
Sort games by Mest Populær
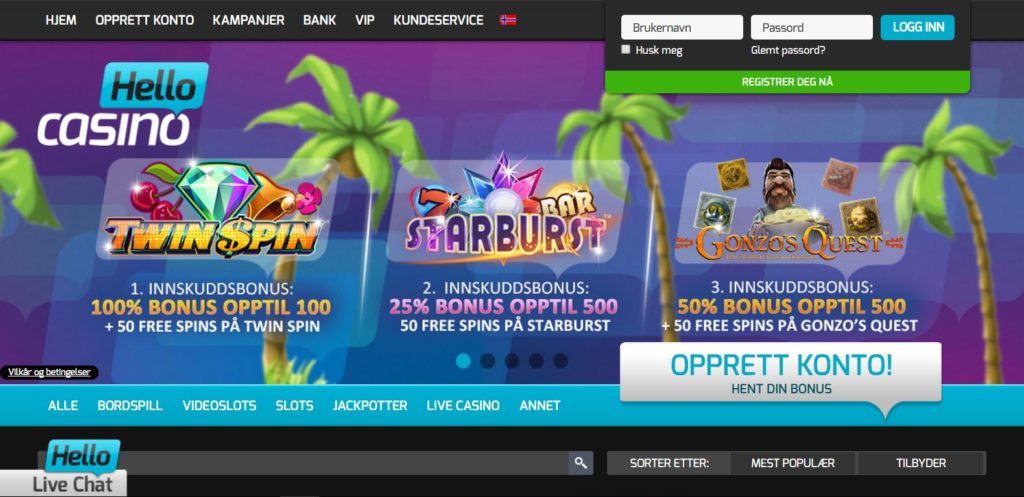tap(793, 463)
